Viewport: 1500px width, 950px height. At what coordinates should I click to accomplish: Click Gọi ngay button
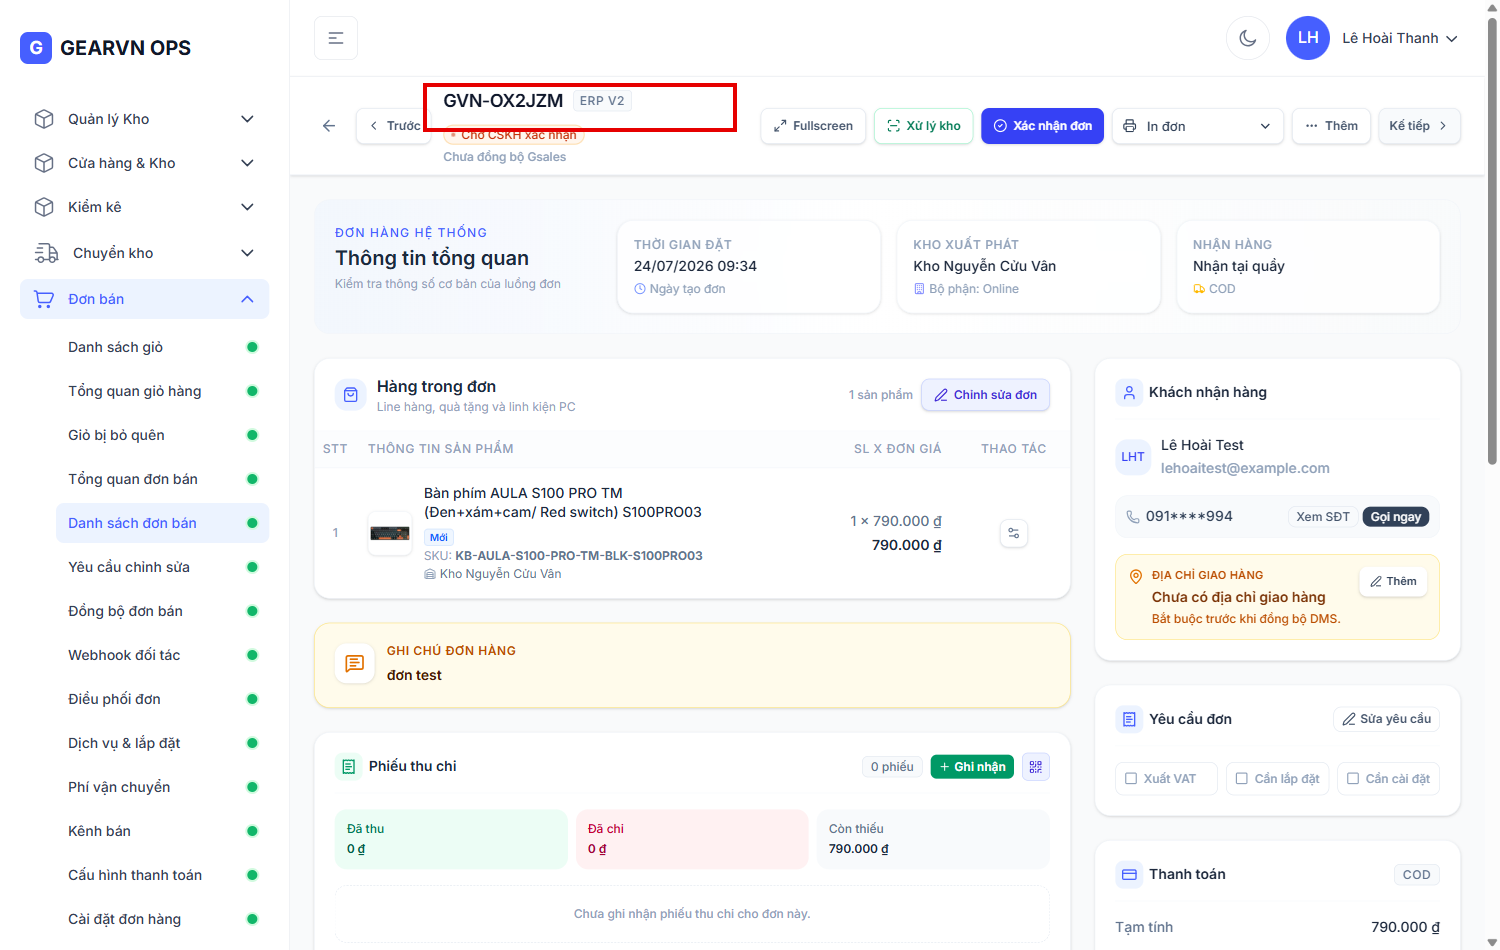(x=1395, y=517)
